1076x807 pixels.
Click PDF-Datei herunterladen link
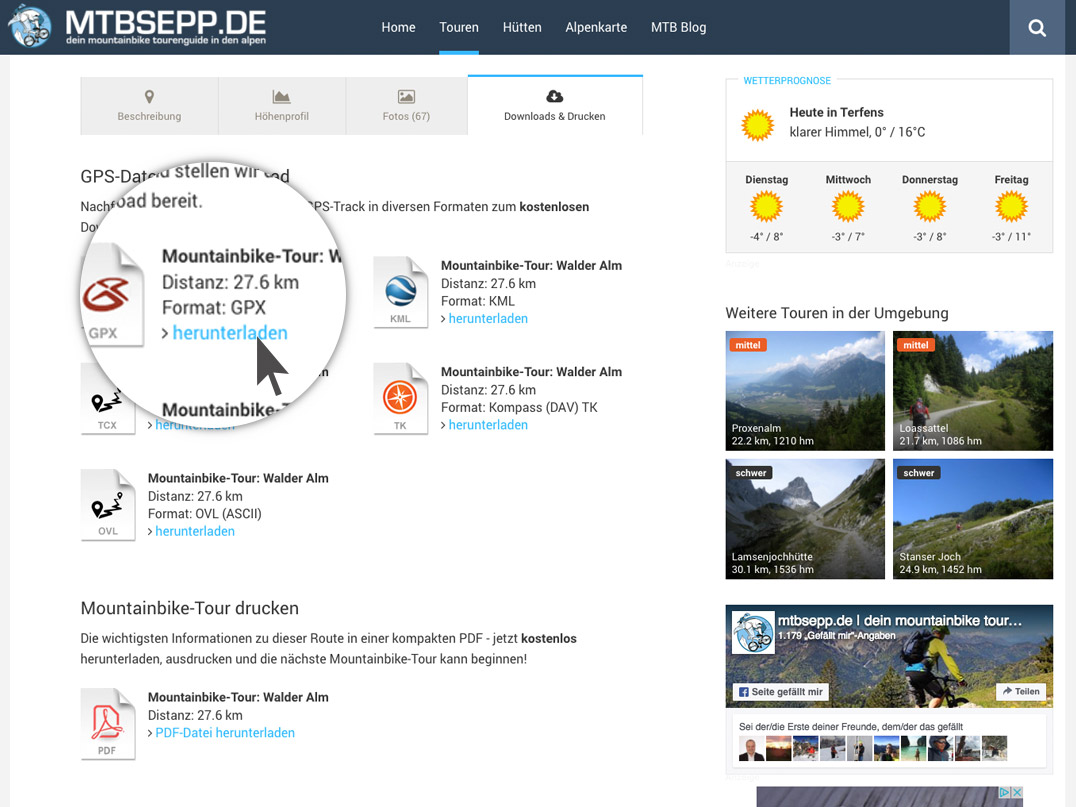coord(224,733)
